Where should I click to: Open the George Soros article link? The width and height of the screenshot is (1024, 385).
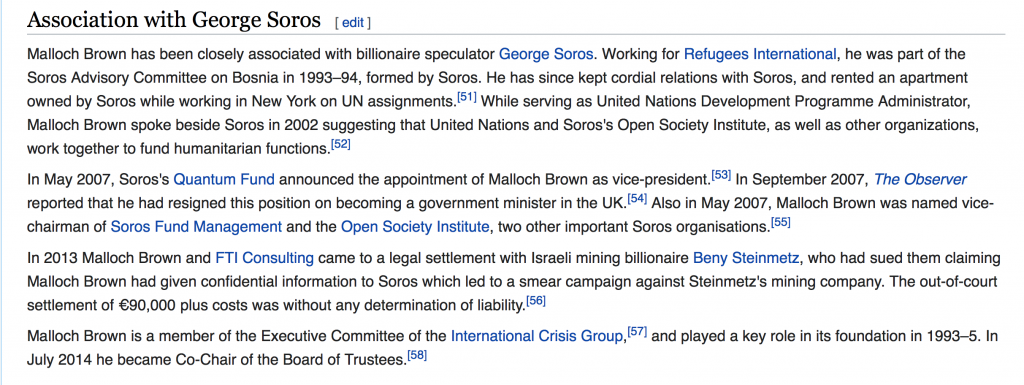546,54
